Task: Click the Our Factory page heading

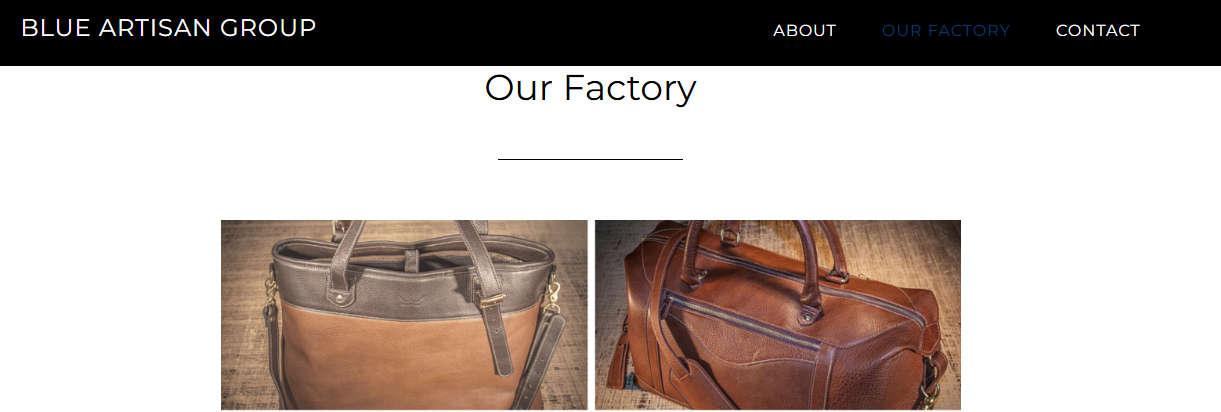Action: (x=590, y=88)
